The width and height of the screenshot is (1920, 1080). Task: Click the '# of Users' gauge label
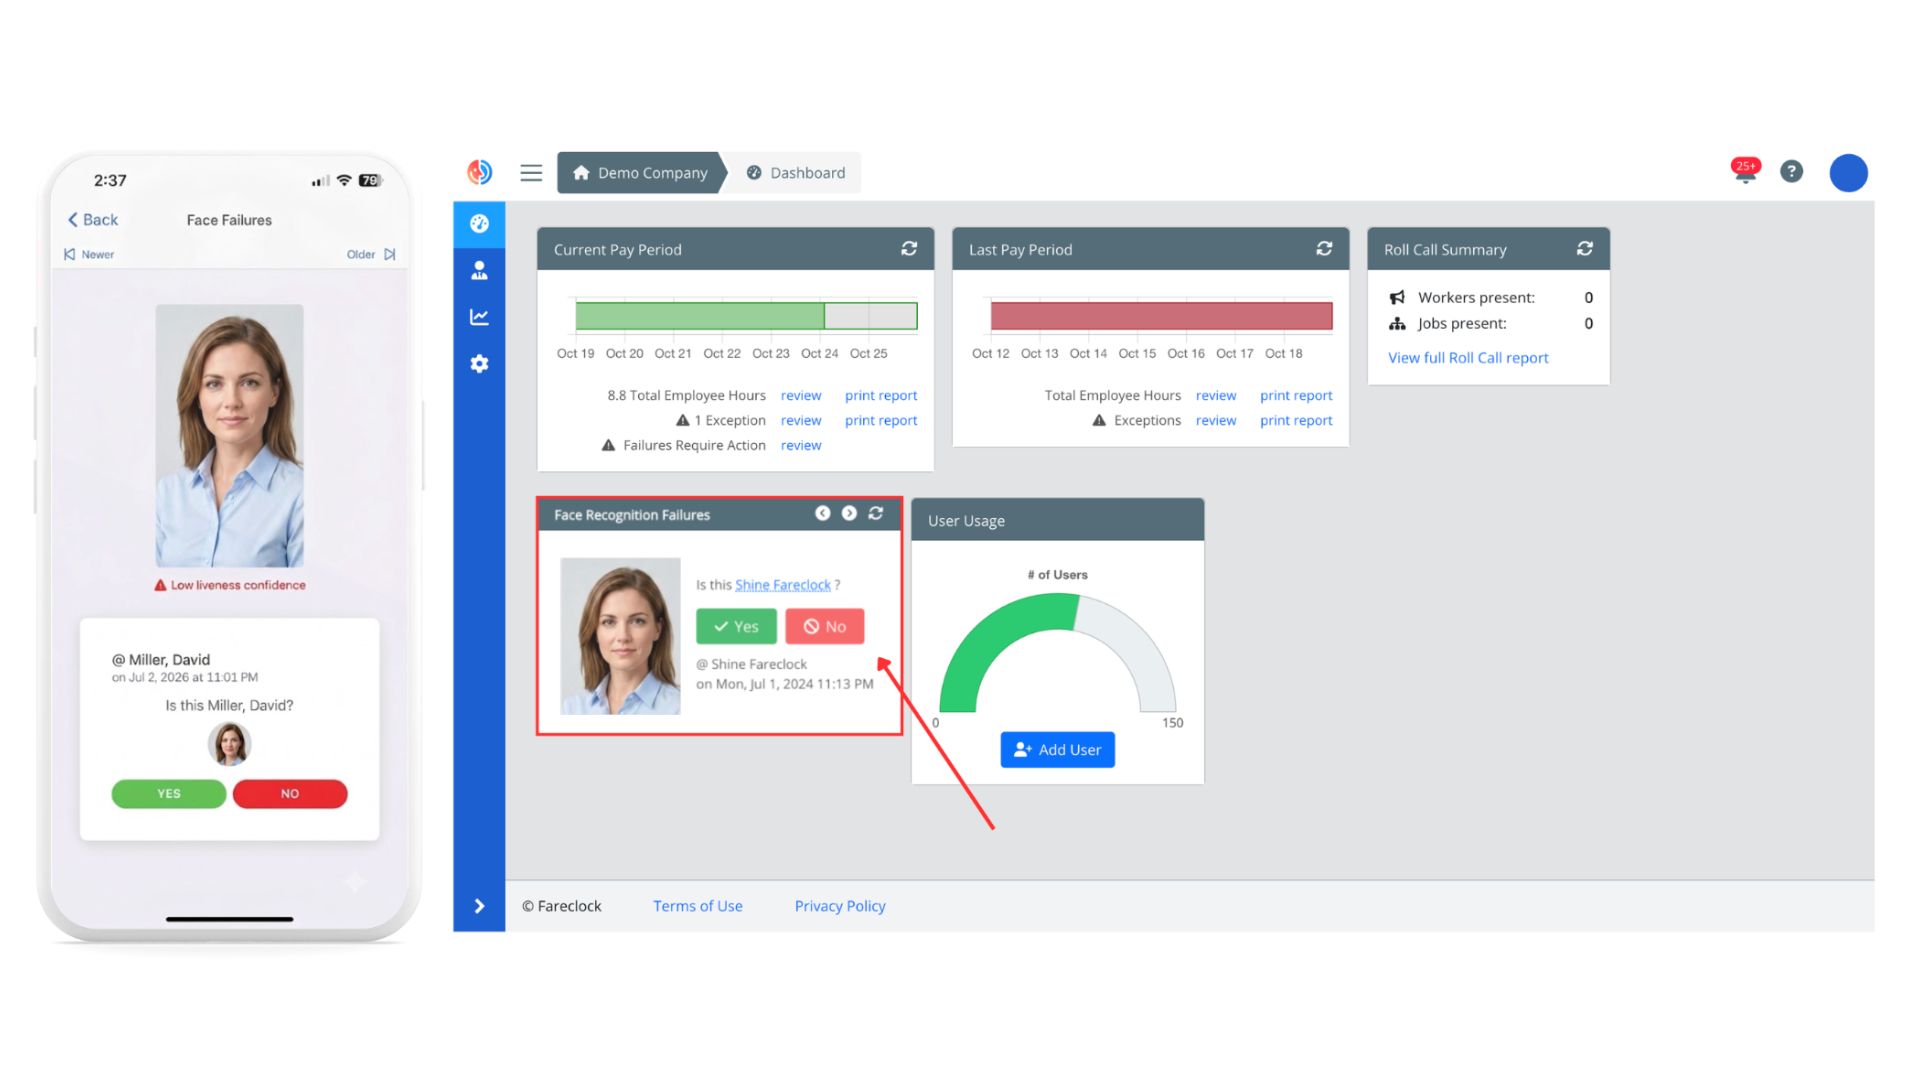[1057, 575]
